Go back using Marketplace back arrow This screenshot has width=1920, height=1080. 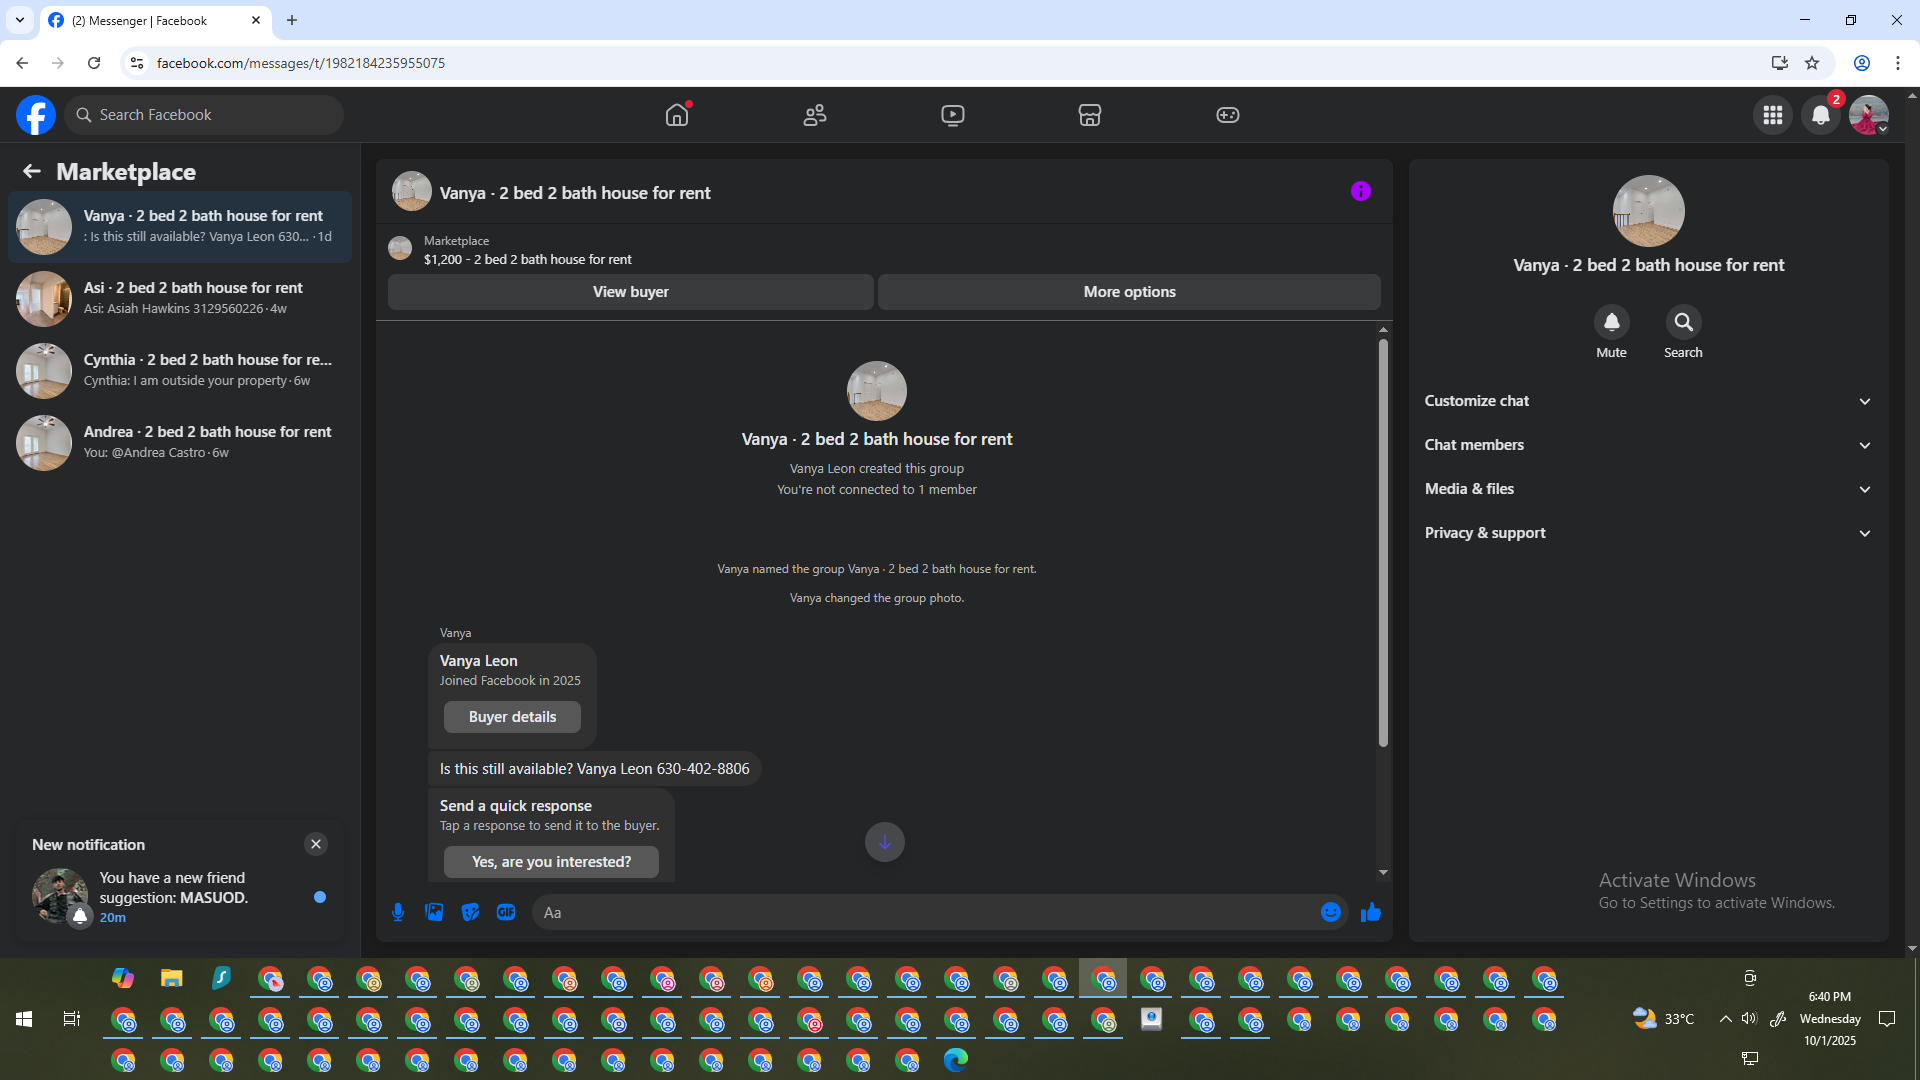[32, 172]
